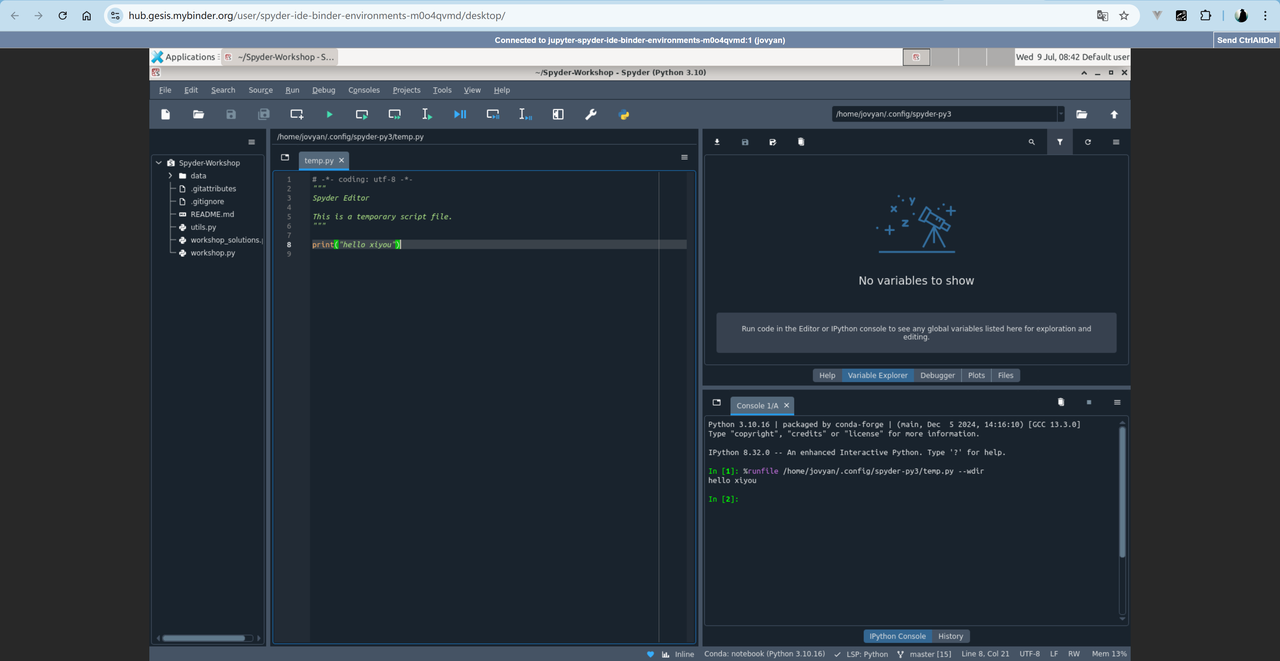
Task: Open the console pane options menu
Action: pyautogui.click(x=1116, y=402)
